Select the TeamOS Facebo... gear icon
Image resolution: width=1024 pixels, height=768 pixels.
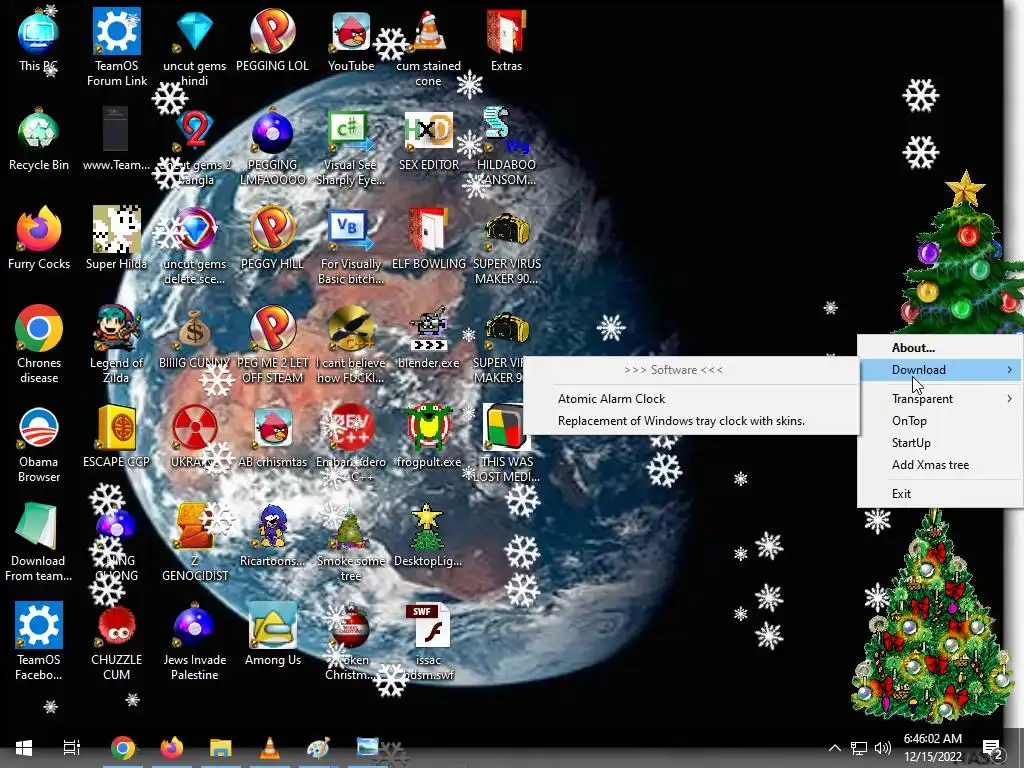point(39,641)
